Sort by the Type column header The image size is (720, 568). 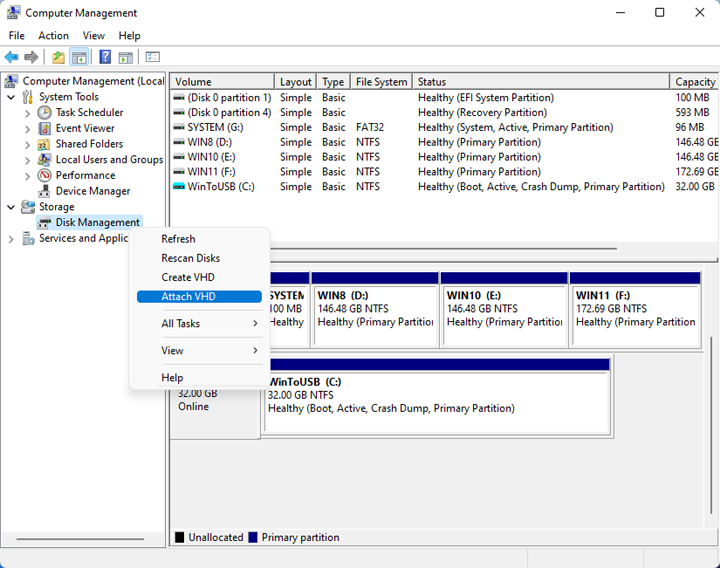(333, 82)
